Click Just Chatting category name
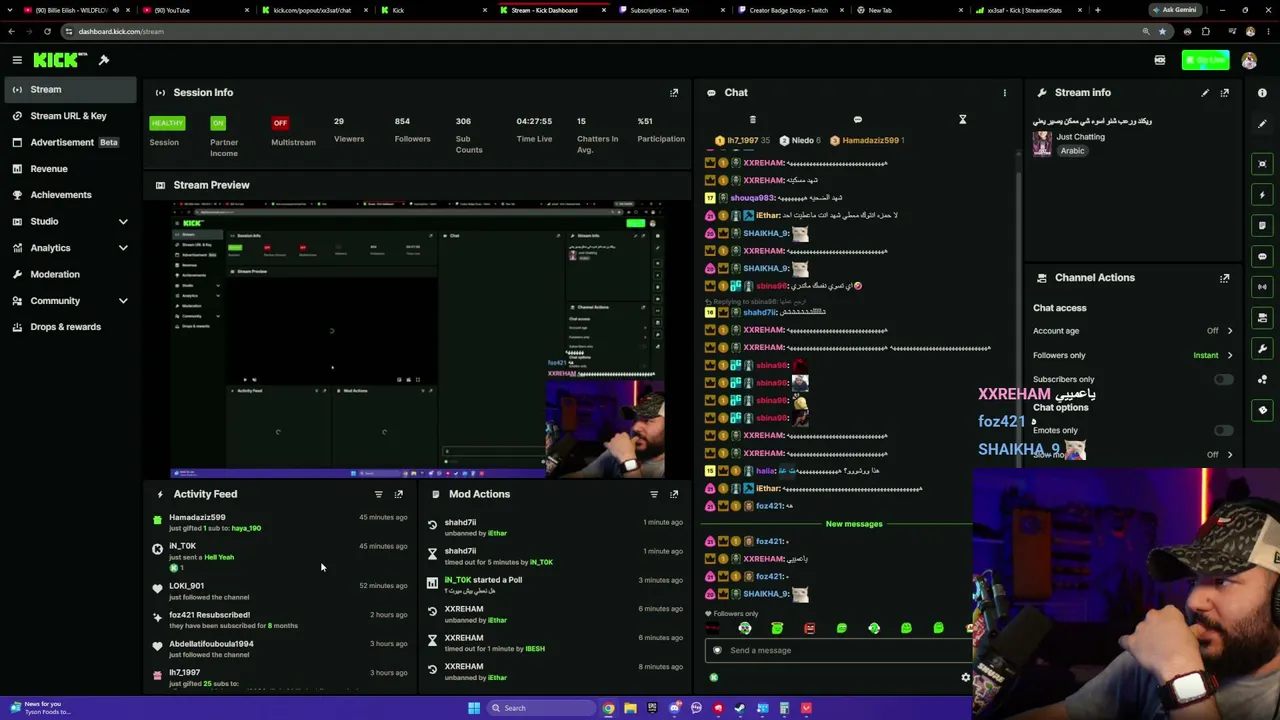This screenshot has width=1280, height=720. coord(1080,137)
